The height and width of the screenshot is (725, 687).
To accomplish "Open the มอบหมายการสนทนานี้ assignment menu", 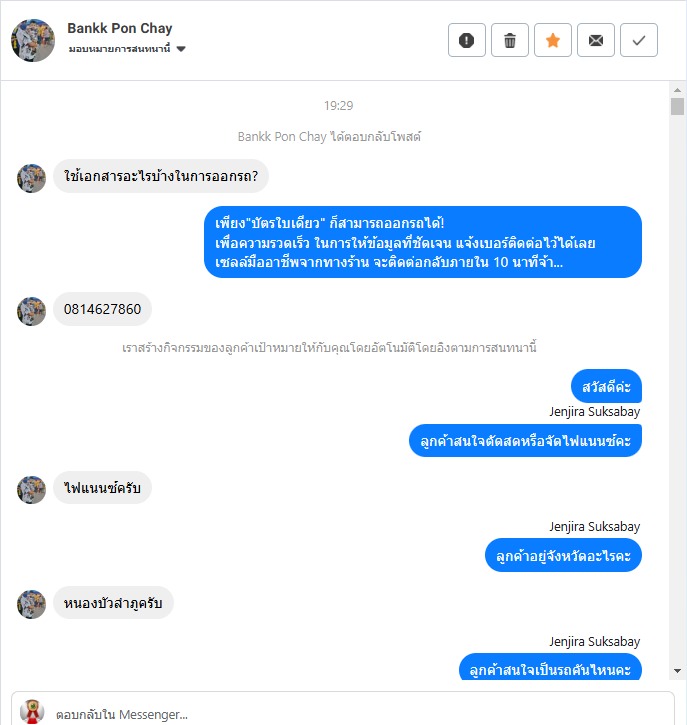I will click(119, 49).
